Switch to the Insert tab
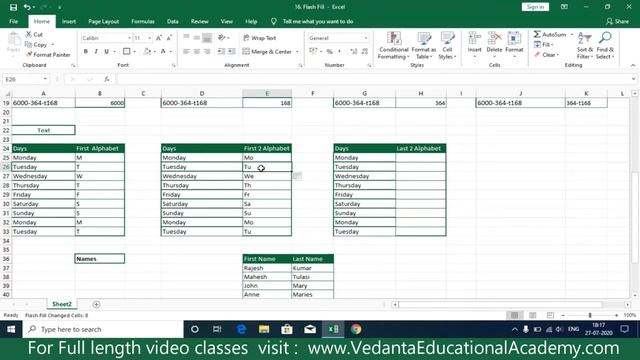This screenshot has height=360, width=640. click(69, 21)
